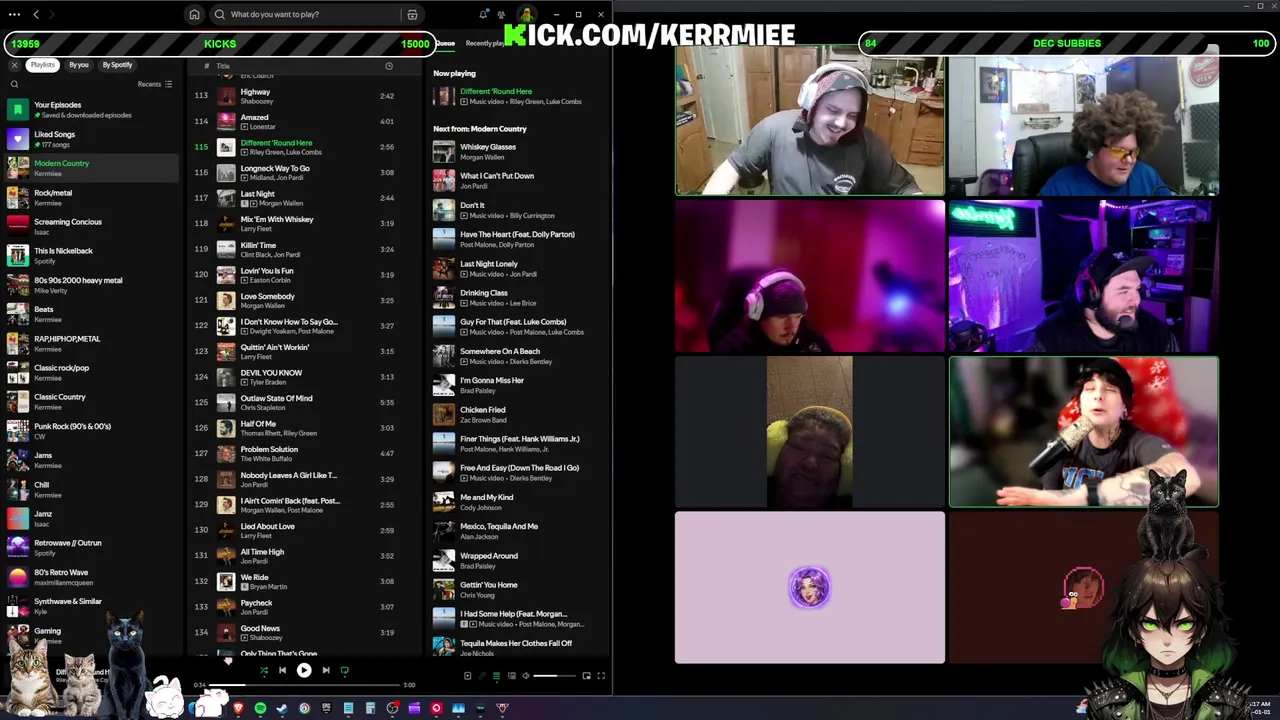Click the Title column header
The height and width of the screenshot is (720, 1280).
pos(223,66)
